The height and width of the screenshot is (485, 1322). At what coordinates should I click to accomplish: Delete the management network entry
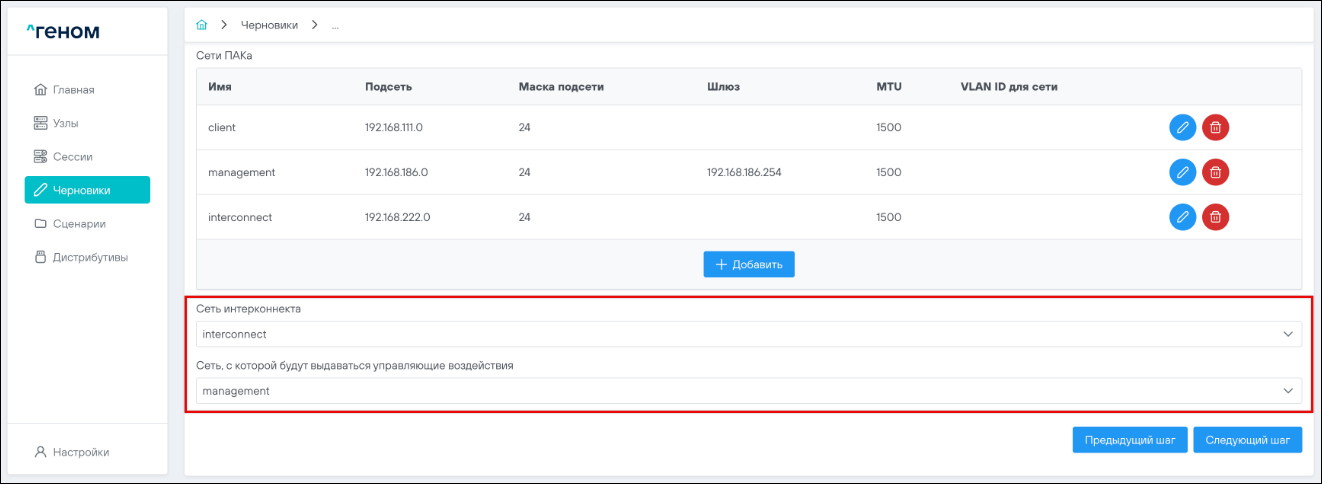(1215, 172)
